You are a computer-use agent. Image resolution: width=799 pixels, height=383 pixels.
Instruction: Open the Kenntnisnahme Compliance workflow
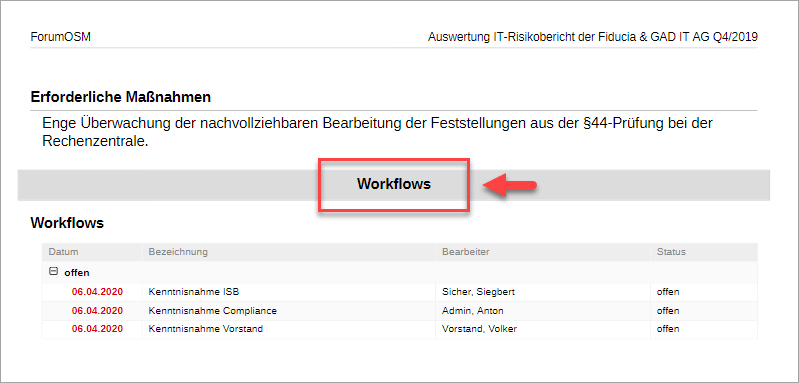point(212,311)
